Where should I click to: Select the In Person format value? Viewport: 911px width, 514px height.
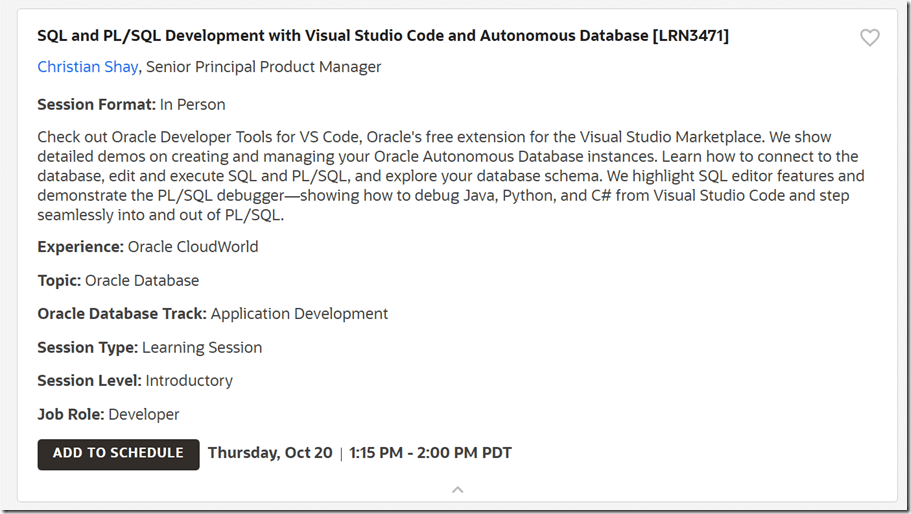pyautogui.click(x=193, y=104)
